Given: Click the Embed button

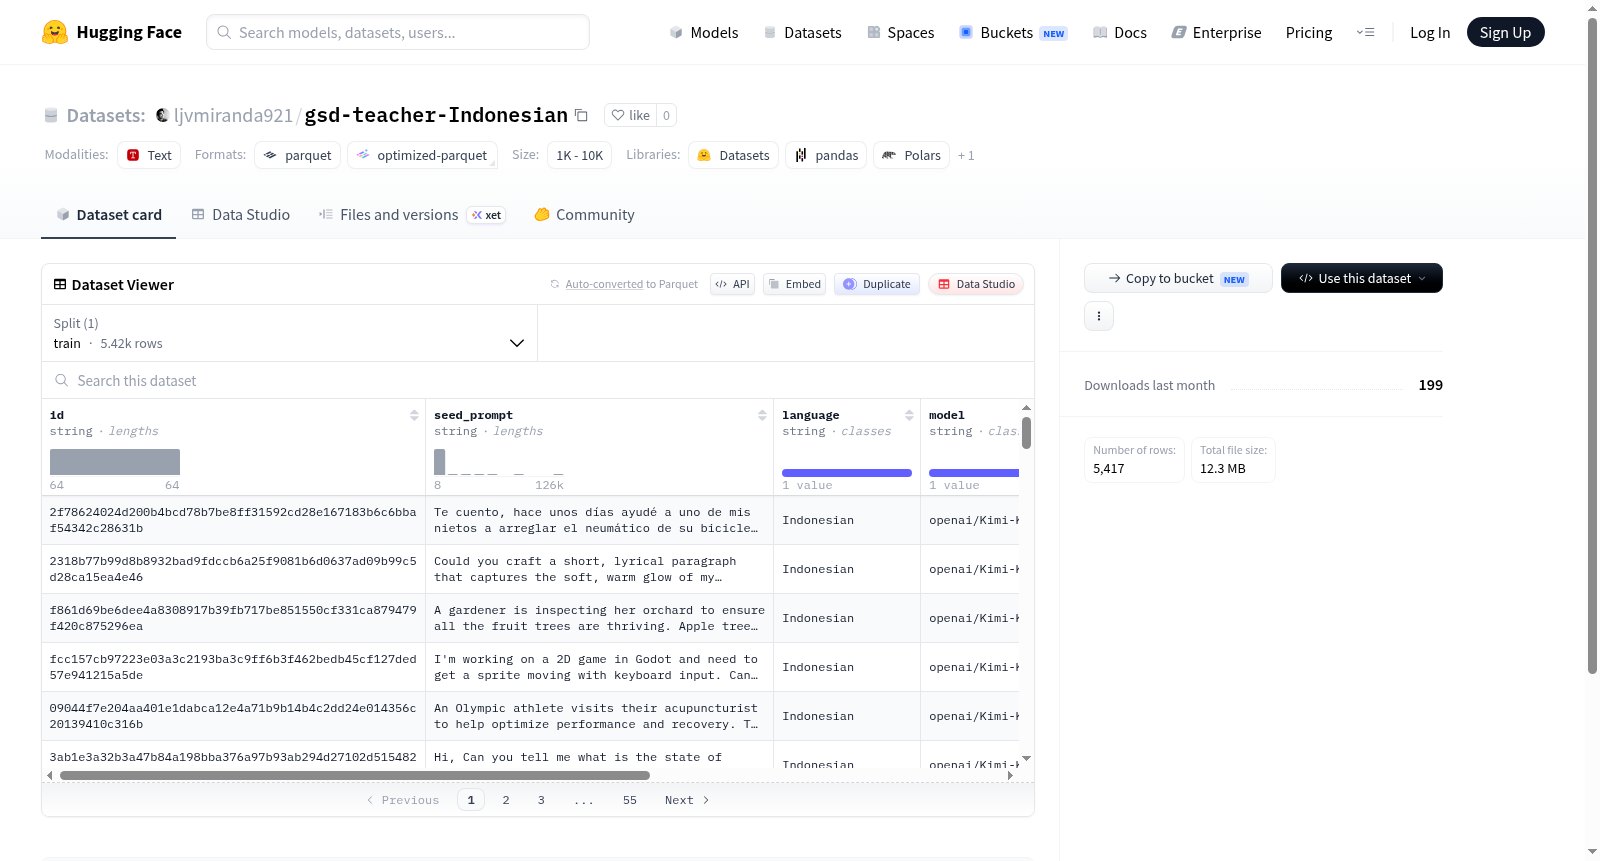Looking at the screenshot, I should [x=794, y=284].
